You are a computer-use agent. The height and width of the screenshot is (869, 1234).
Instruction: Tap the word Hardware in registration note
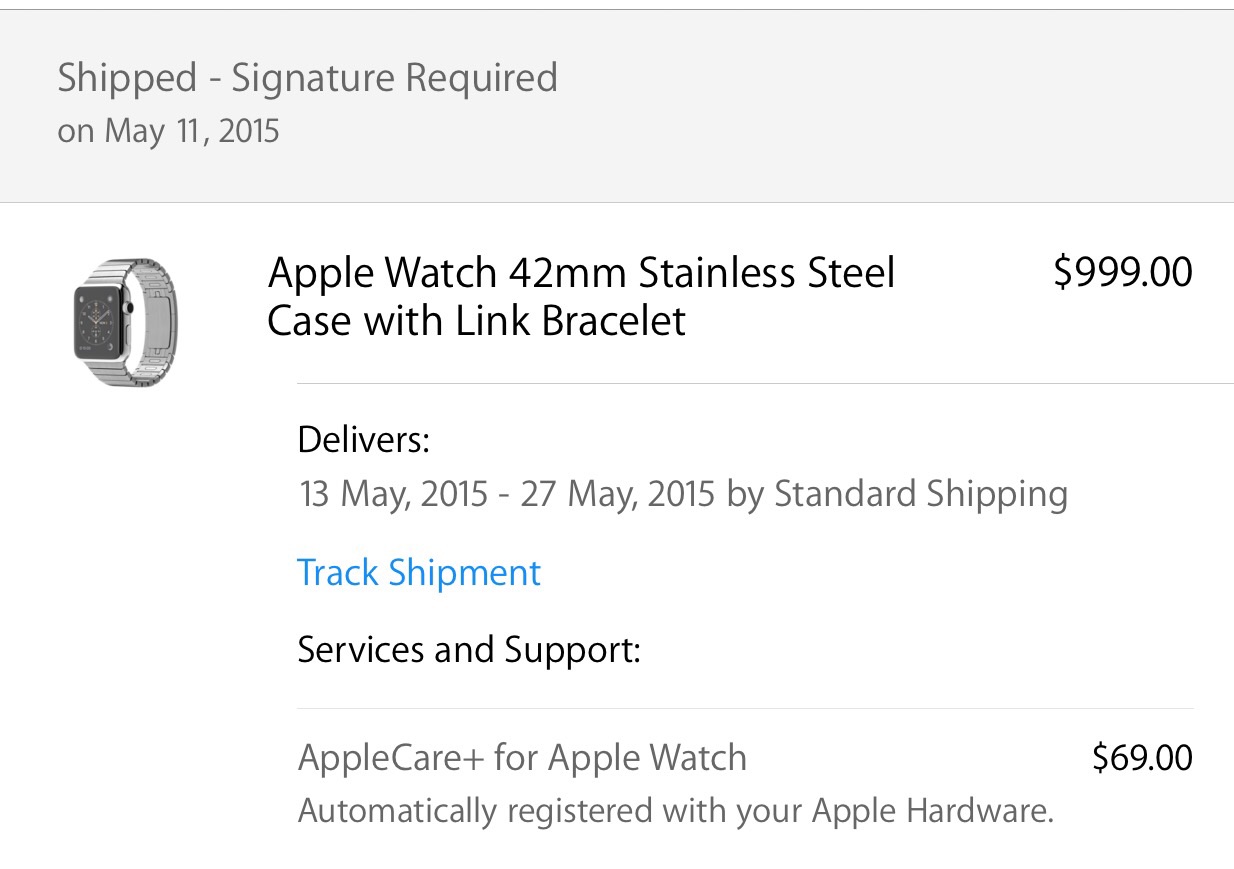pyautogui.click(x=979, y=810)
